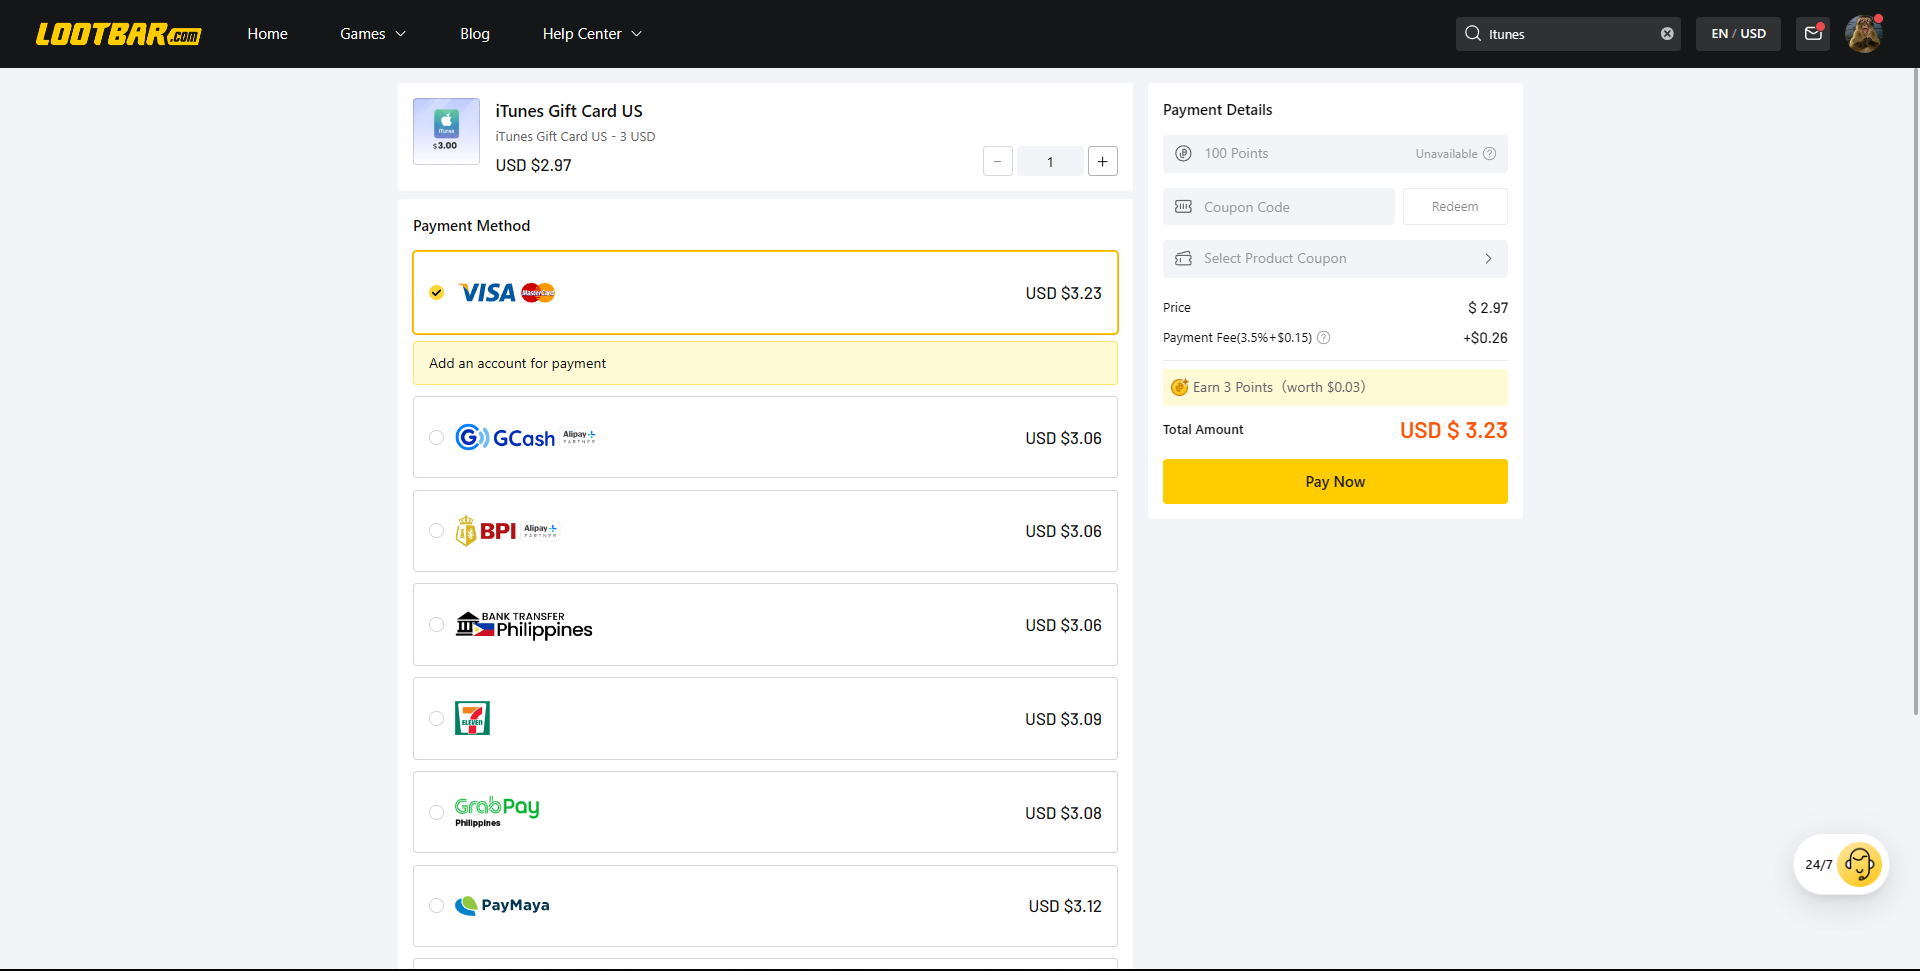
Task: Open the mail inbox icon
Action: coord(1813,33)
